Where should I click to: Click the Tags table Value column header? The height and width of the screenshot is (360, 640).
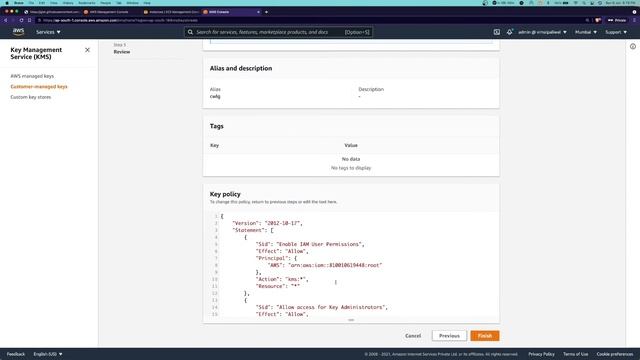[351, 145]
